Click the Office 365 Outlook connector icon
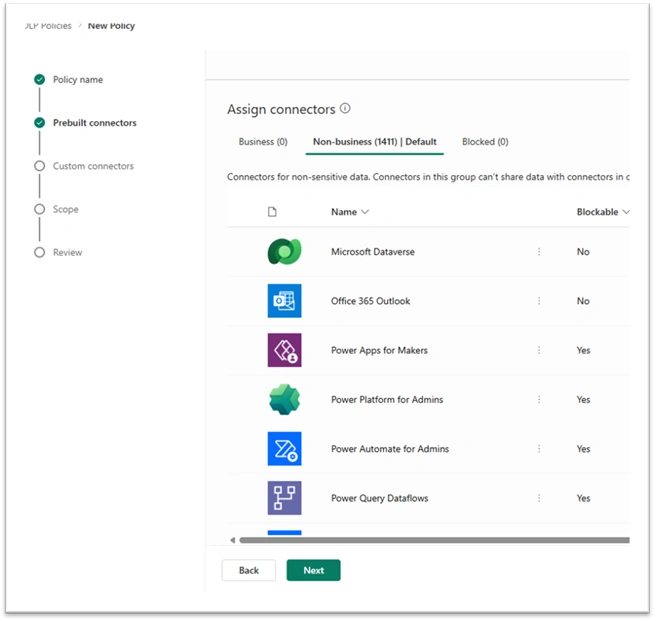This screenshot has width=656, height=621. click(x=284, y=301)
